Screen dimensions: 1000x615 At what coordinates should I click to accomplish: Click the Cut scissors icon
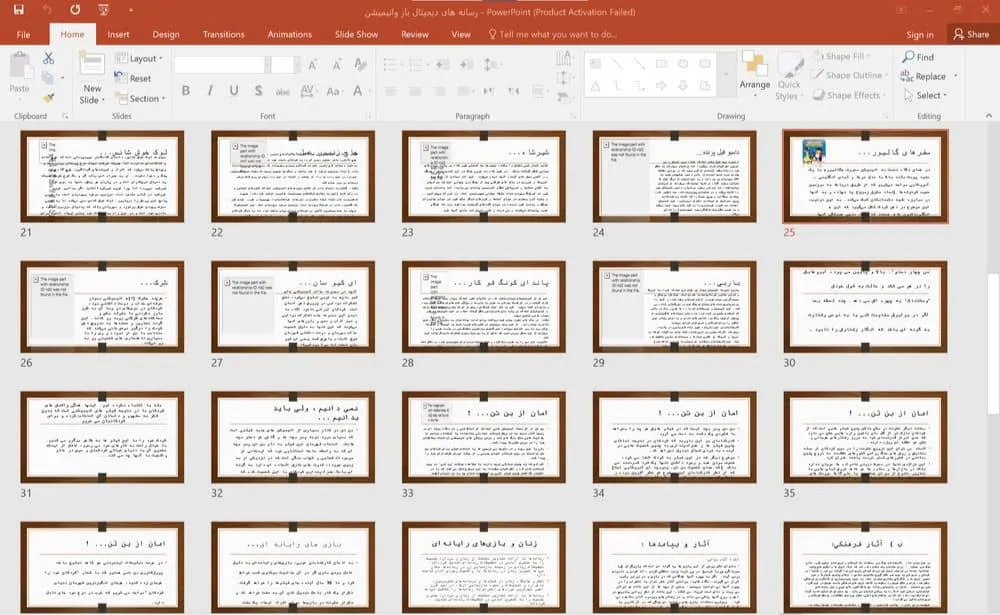(48, 59)
